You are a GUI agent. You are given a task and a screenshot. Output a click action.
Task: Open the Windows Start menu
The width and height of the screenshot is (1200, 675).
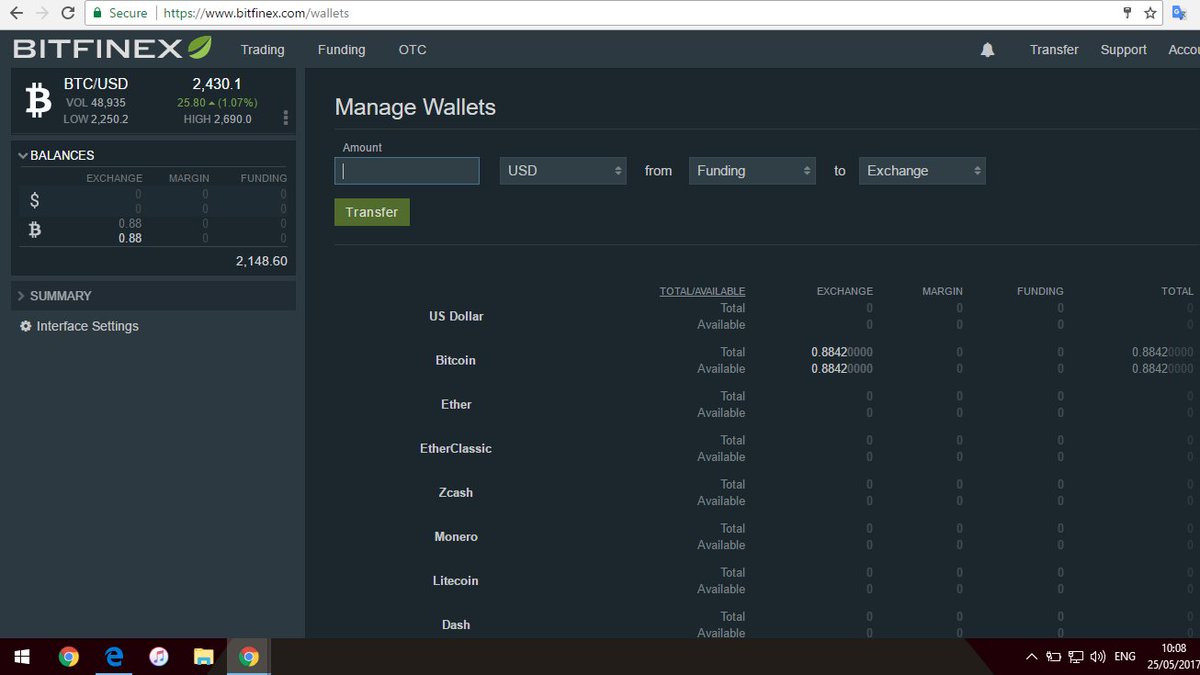coord(20,656)
